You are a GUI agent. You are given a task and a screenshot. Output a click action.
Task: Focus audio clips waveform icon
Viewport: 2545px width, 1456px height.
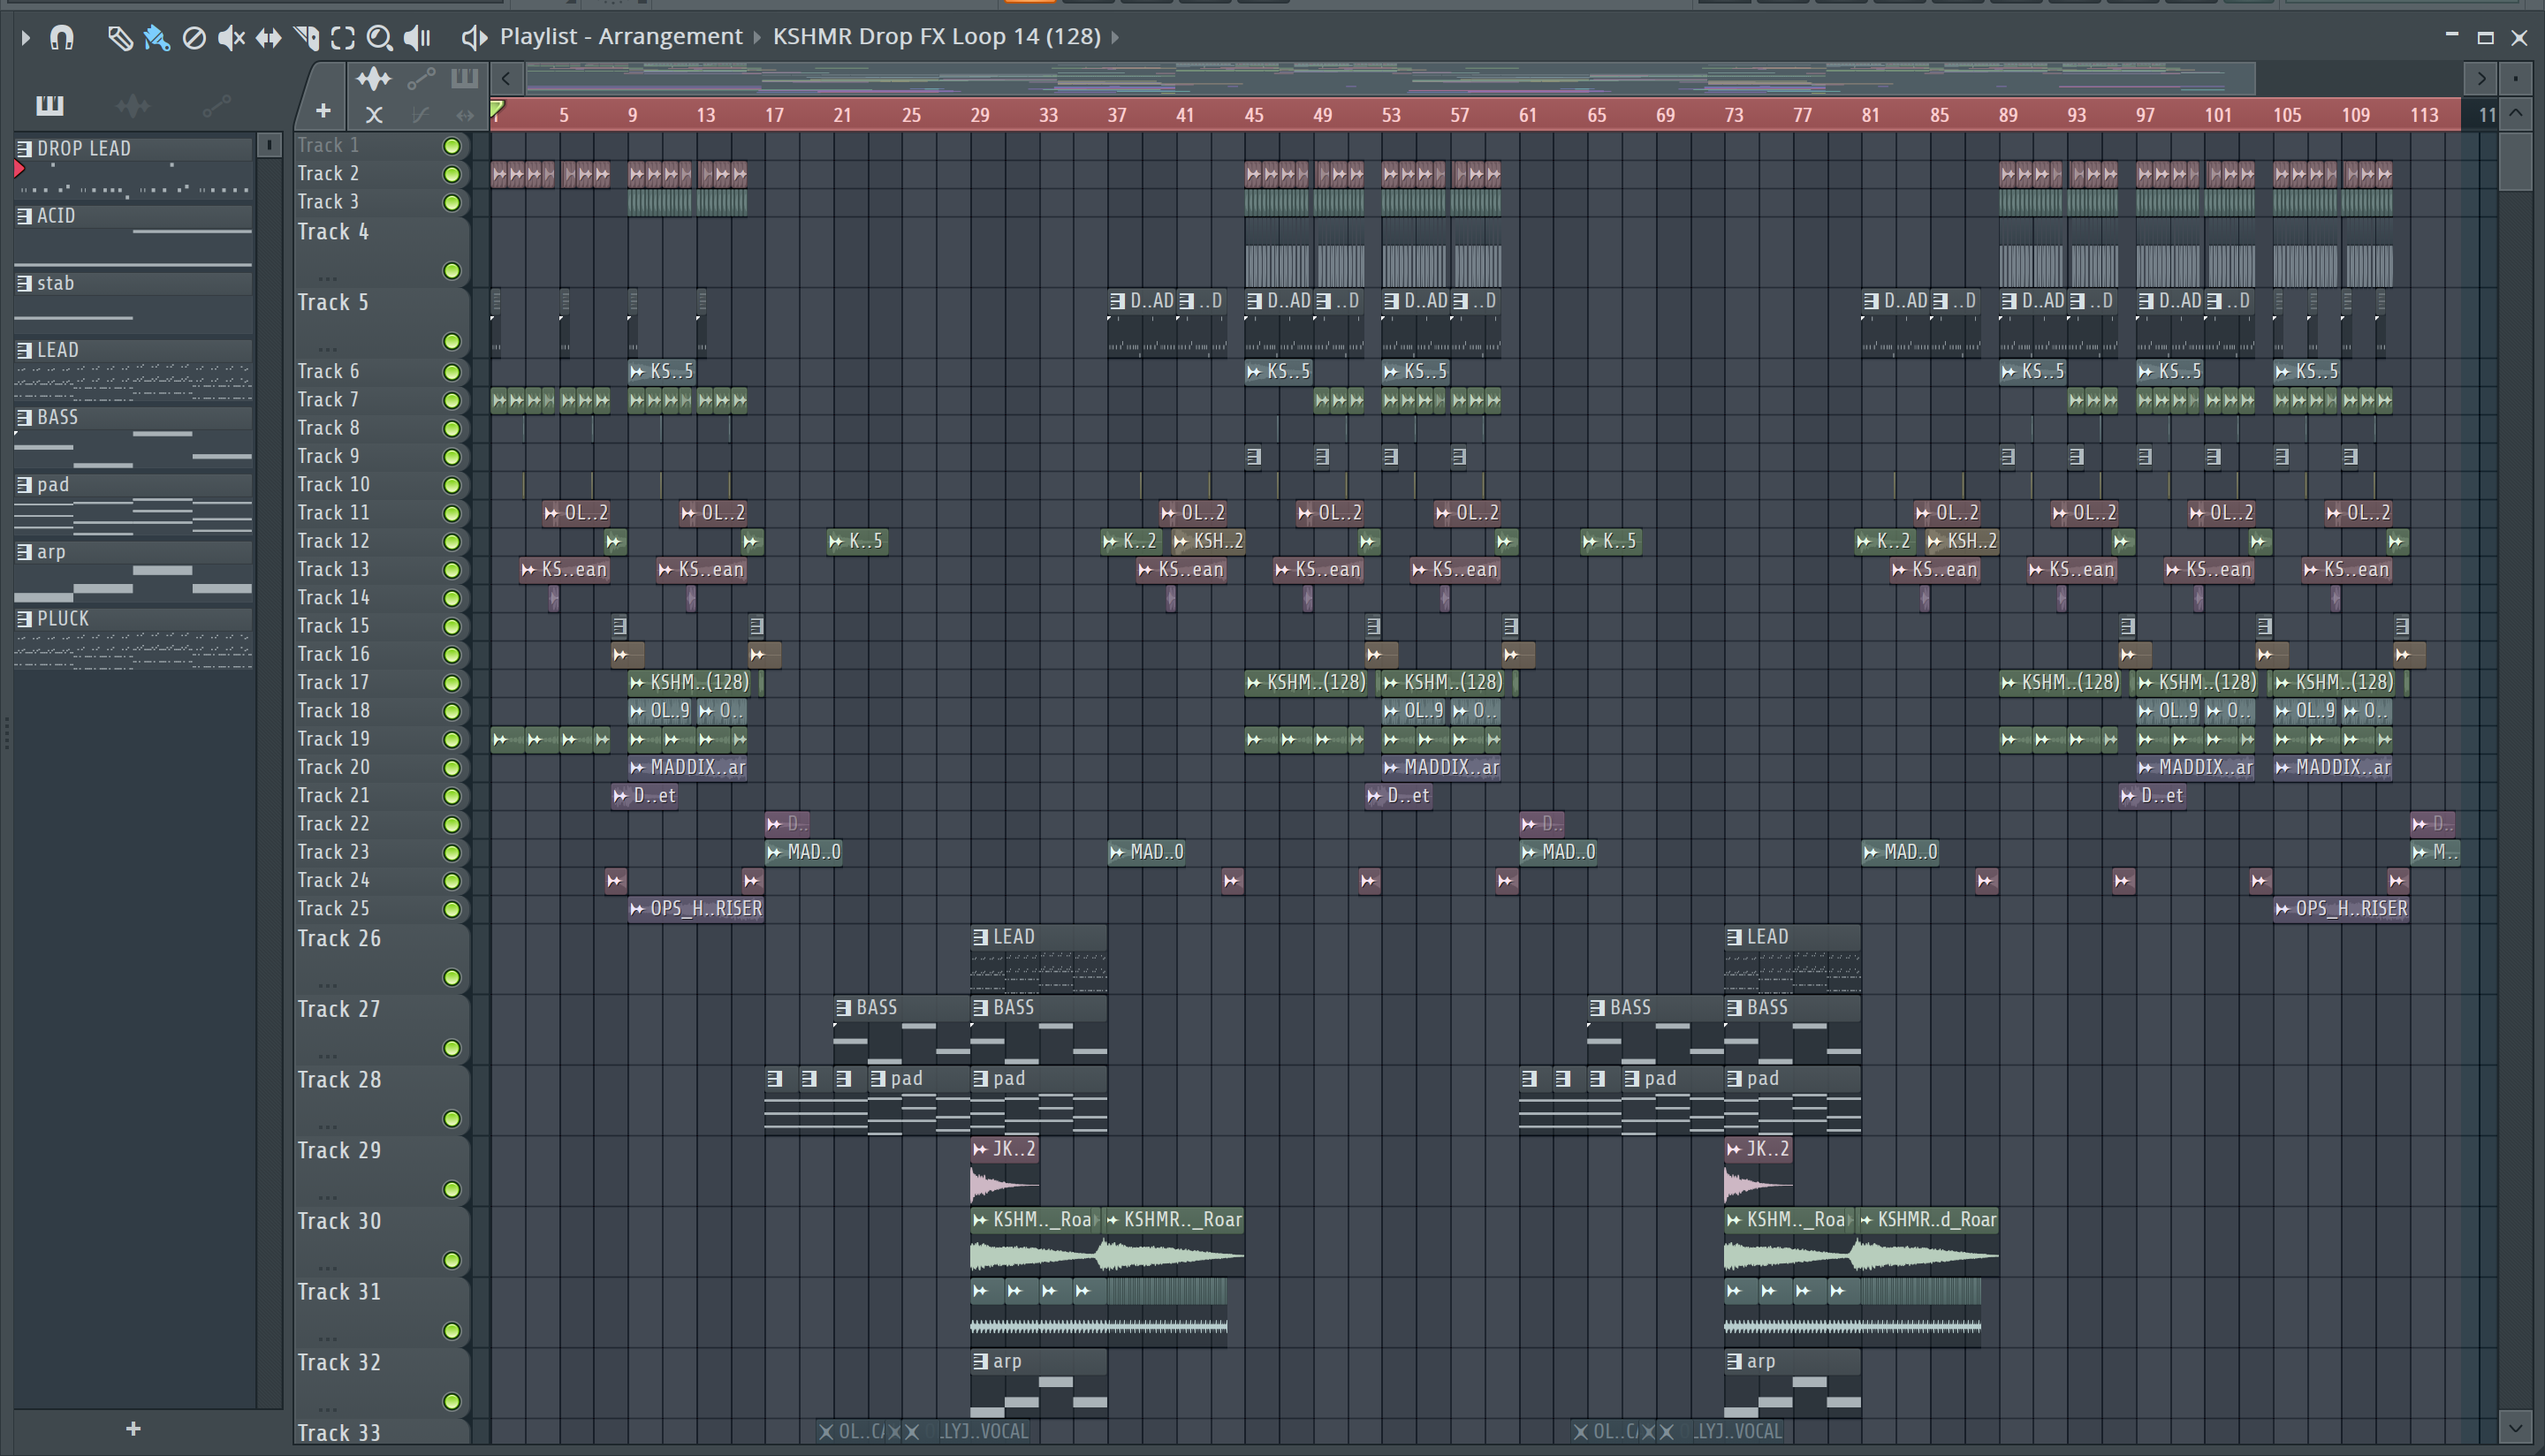[374, 78]
